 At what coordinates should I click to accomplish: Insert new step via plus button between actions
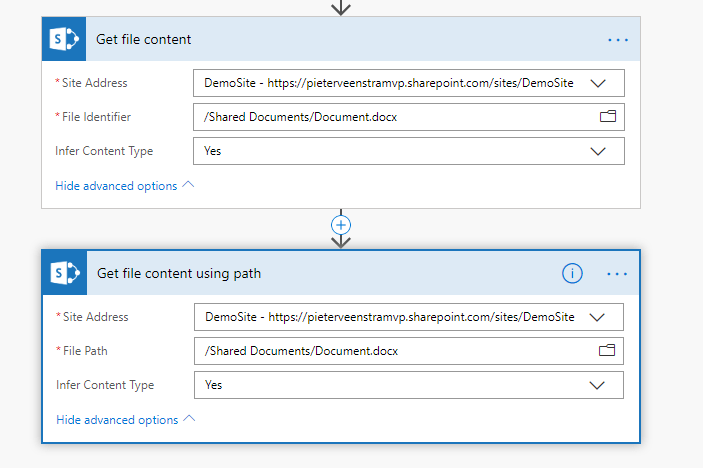pos(341,225)
